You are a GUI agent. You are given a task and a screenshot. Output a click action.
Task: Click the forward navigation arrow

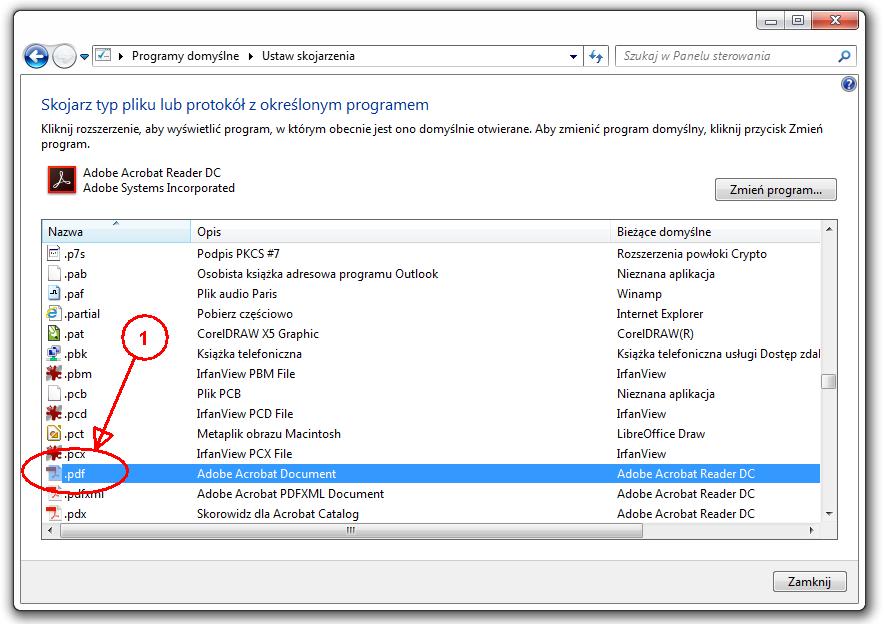tap(64, 56)
